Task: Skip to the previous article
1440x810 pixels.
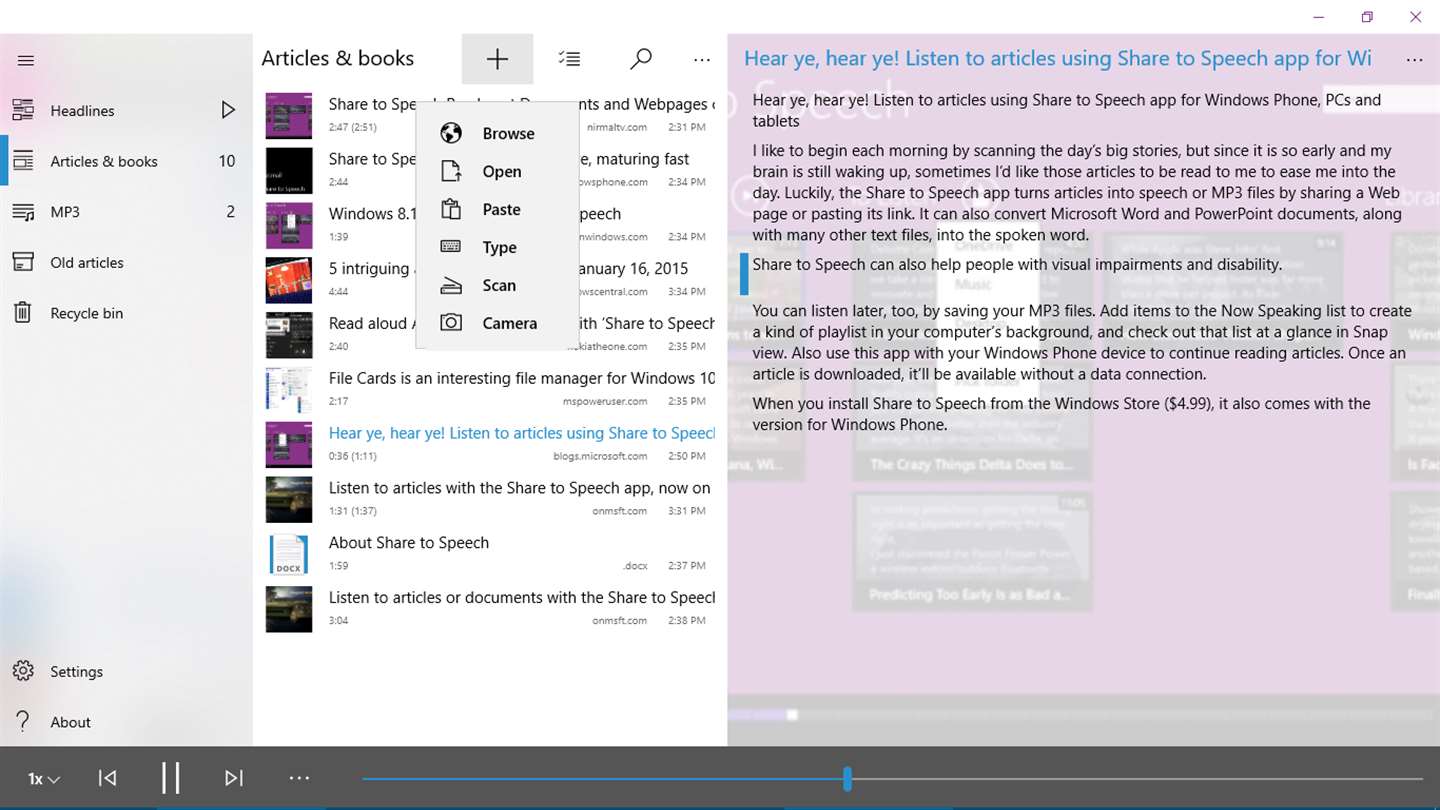Action: (107, 778)
